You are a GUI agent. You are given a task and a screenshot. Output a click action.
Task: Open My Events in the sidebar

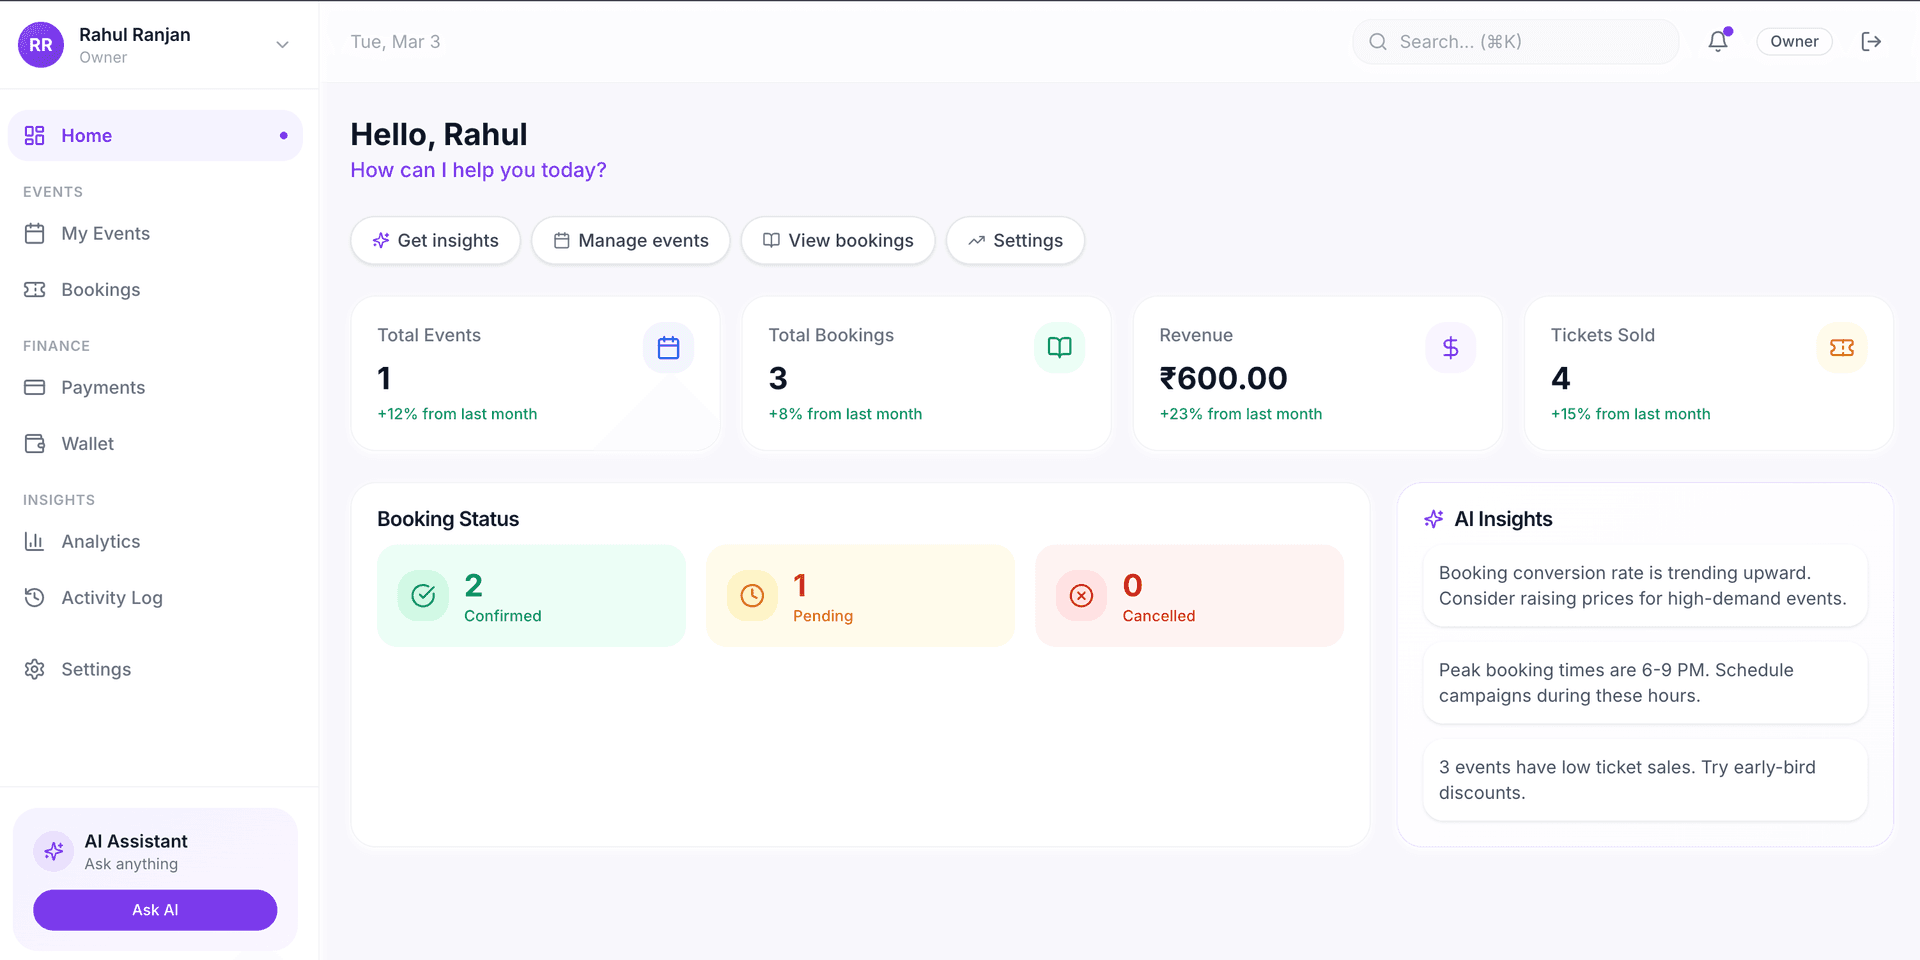tap(105, 234)
